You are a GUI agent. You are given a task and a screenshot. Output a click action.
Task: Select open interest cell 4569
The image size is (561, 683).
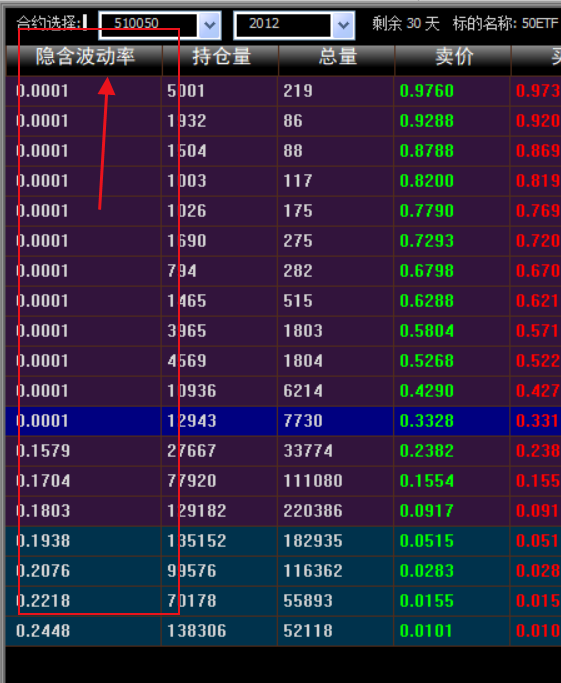click(x=187, y=361)
